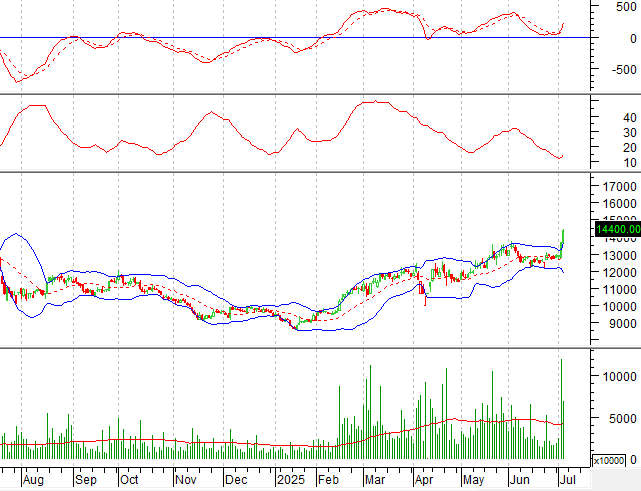This screenshot has height=491, width=641.
Task: Select the Jun month marker
Action: coord(520,478)
